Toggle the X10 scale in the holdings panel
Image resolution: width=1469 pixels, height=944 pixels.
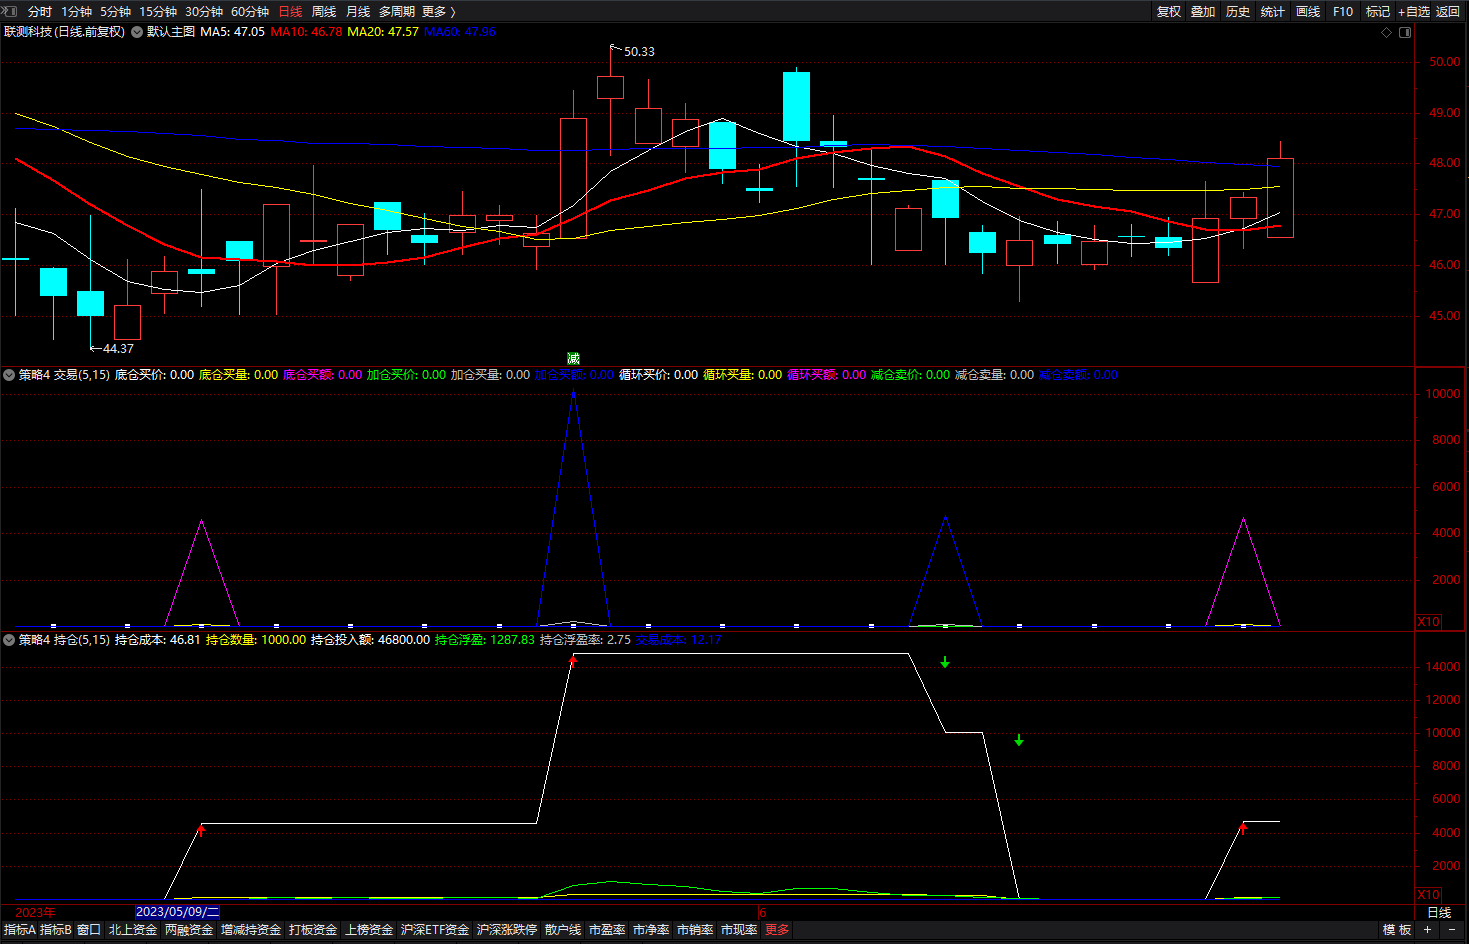point(1429,894)
